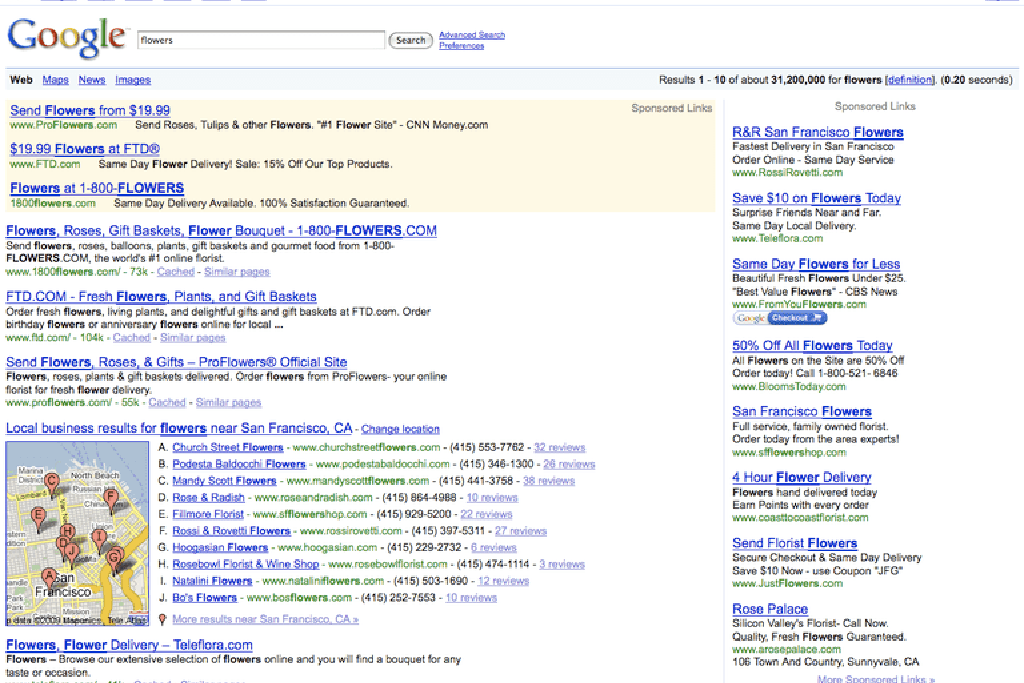View Similar pages for the FTD.com result

click(193, 338)
